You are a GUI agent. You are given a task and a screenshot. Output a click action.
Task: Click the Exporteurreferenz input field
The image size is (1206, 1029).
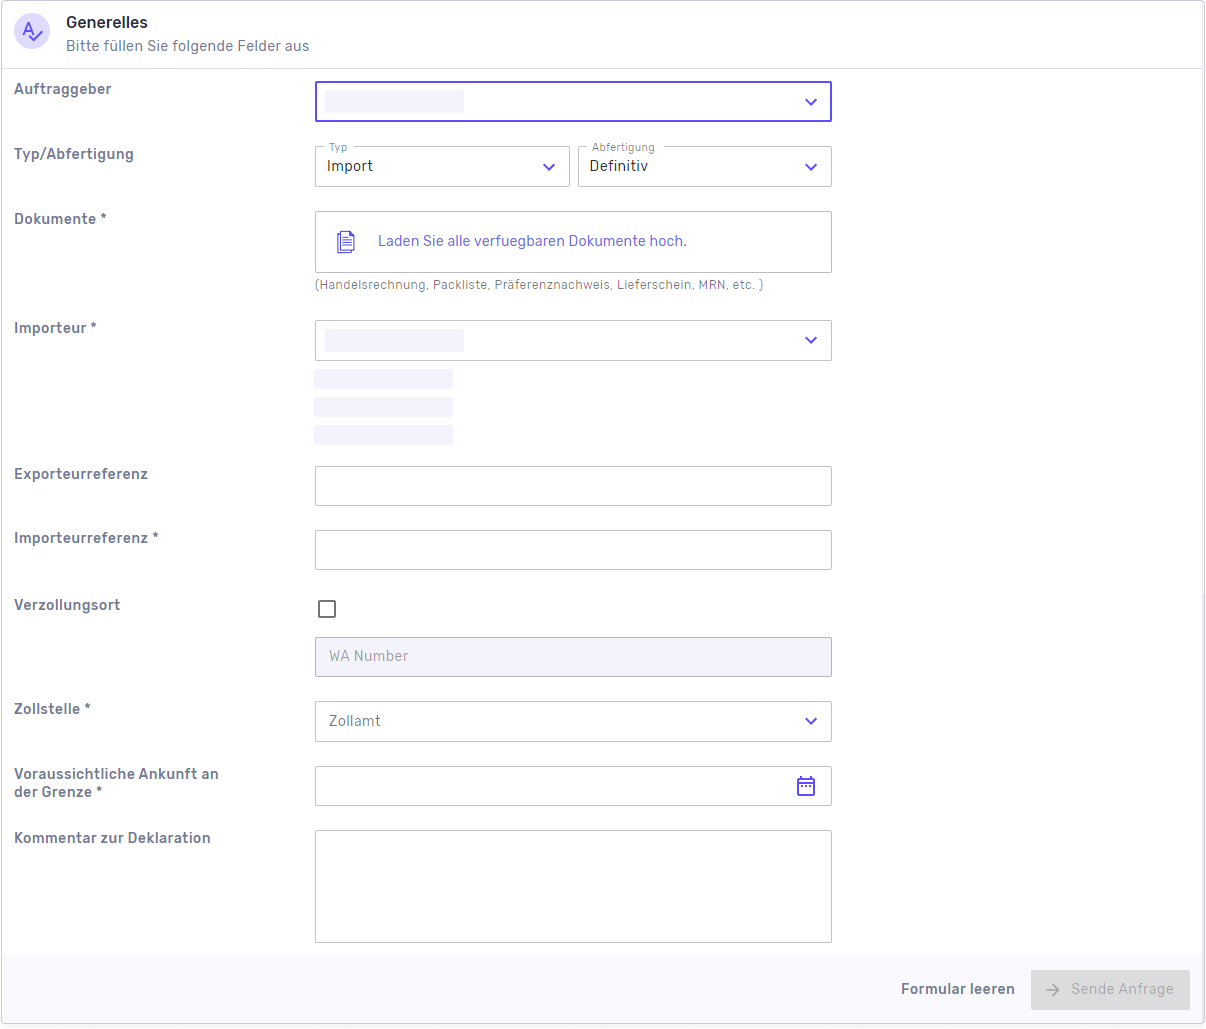click(x=573, y=486)
